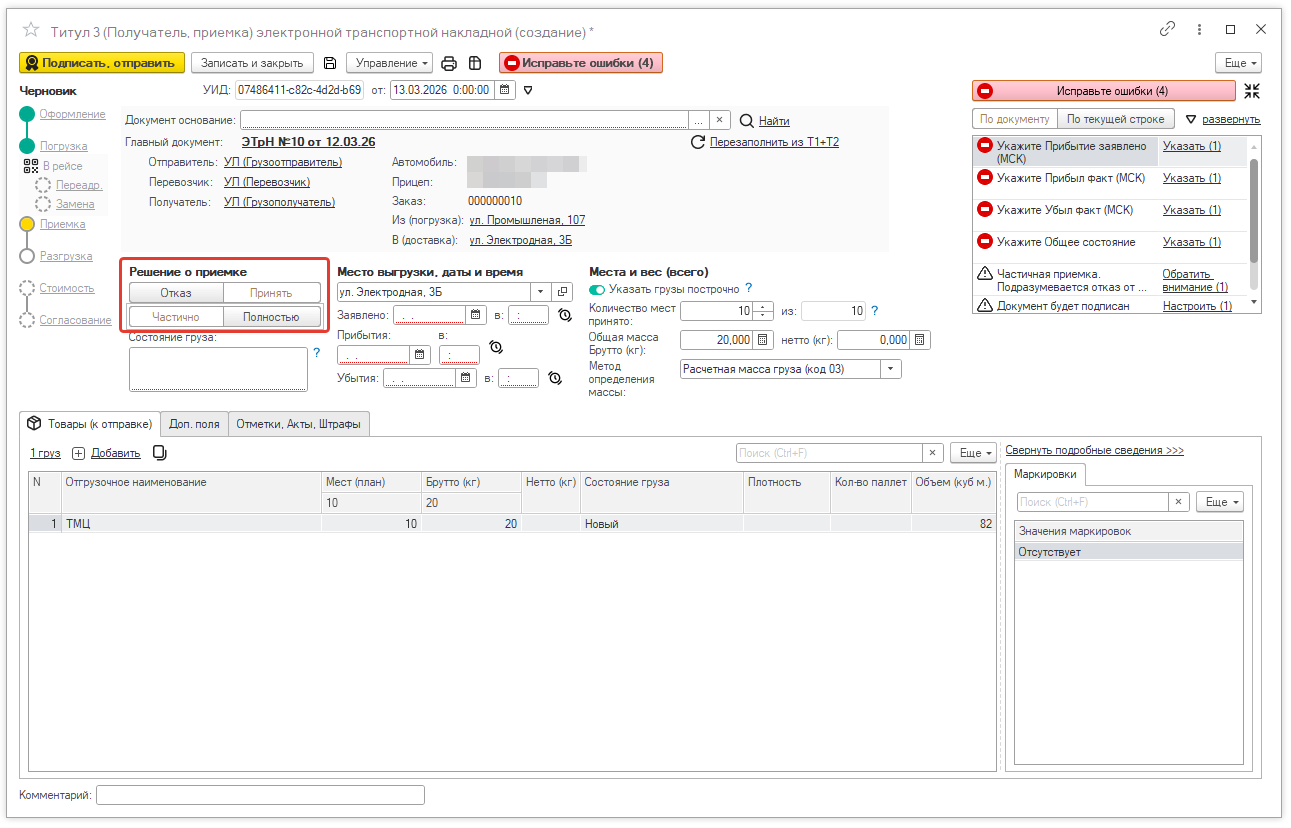Open the Метод определения массы dropdown
The image size is (1291, 828).
[891, 369]
